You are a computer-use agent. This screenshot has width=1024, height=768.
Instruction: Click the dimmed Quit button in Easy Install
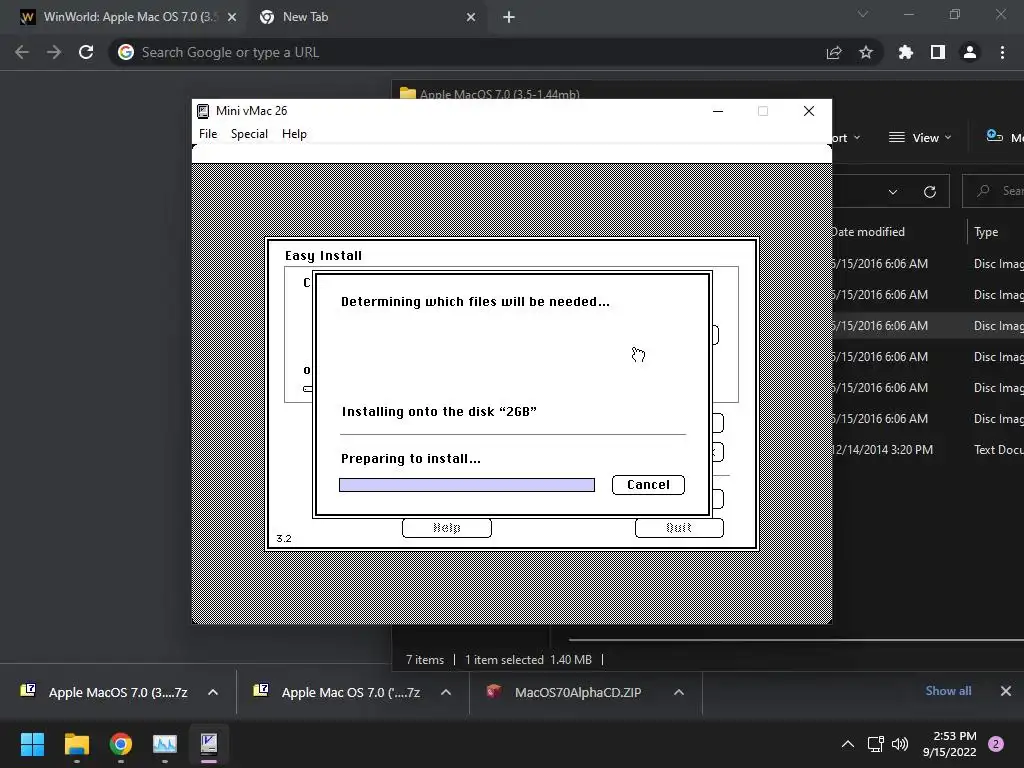coord(679,528)
